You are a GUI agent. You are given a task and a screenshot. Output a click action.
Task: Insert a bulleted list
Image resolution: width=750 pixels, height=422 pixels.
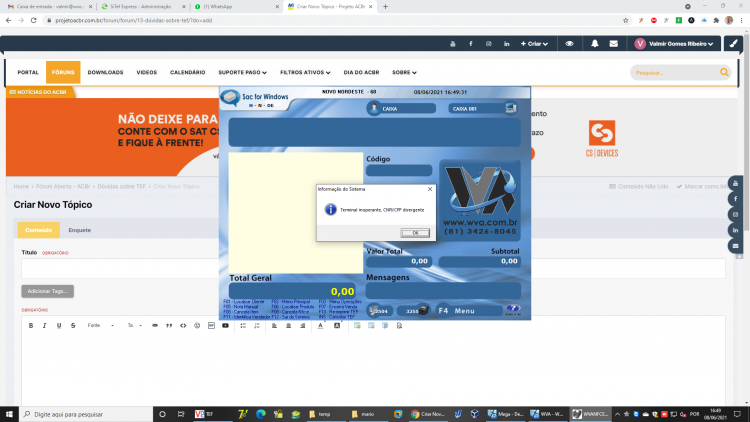pos(243,325)
